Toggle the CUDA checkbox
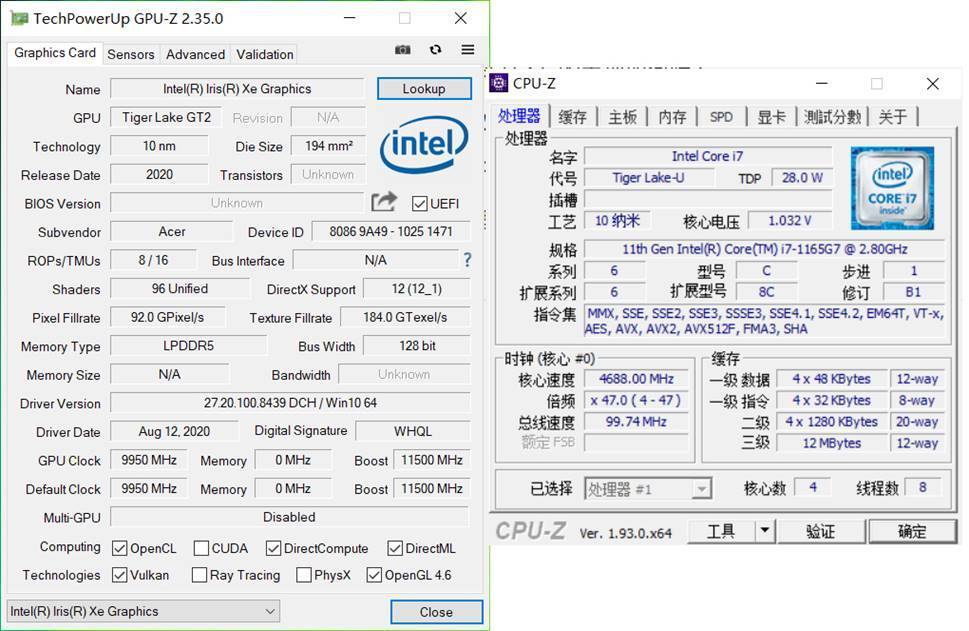This screenshot has height=631, width=969. coord(201,548)
